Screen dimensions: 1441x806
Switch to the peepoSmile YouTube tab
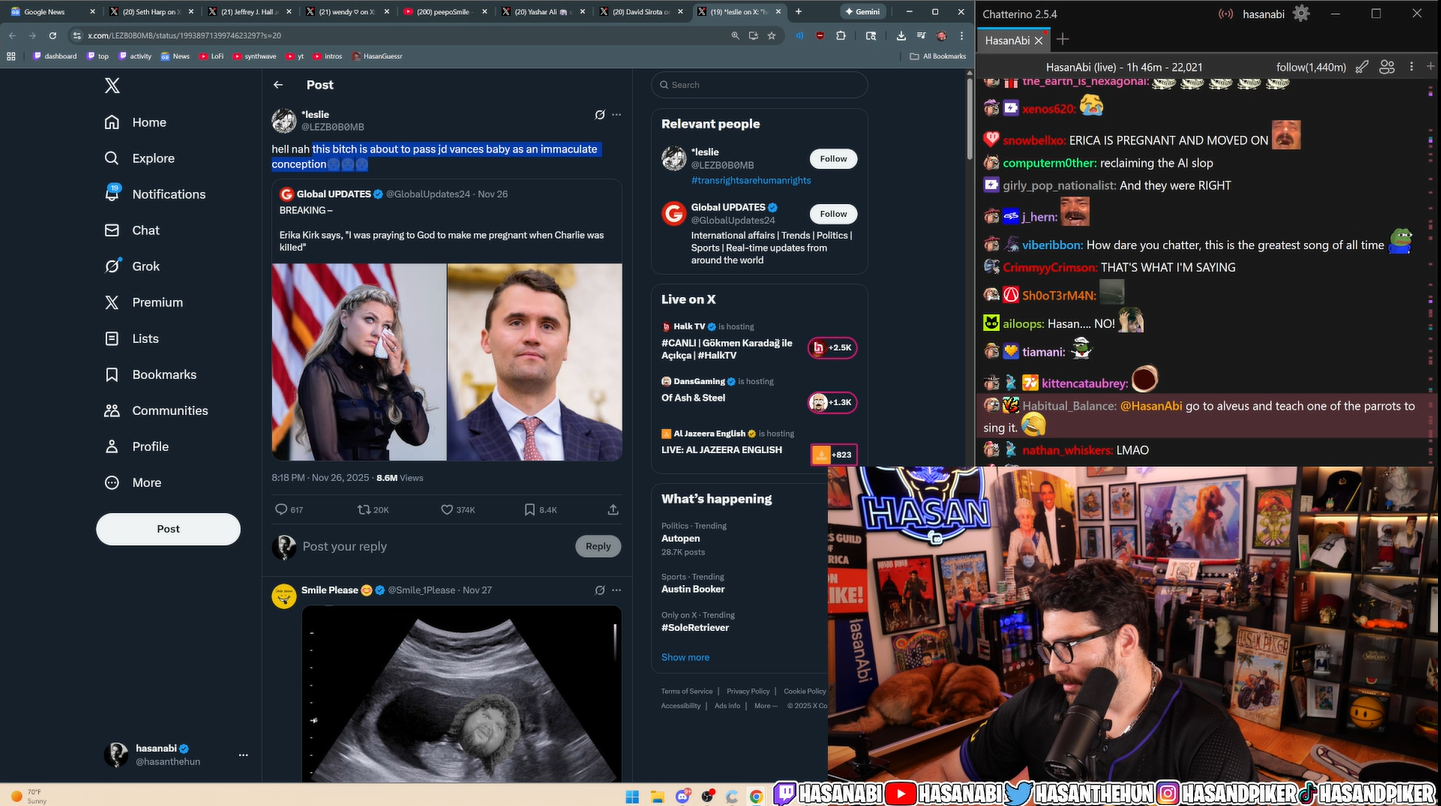tap(444, 12)
